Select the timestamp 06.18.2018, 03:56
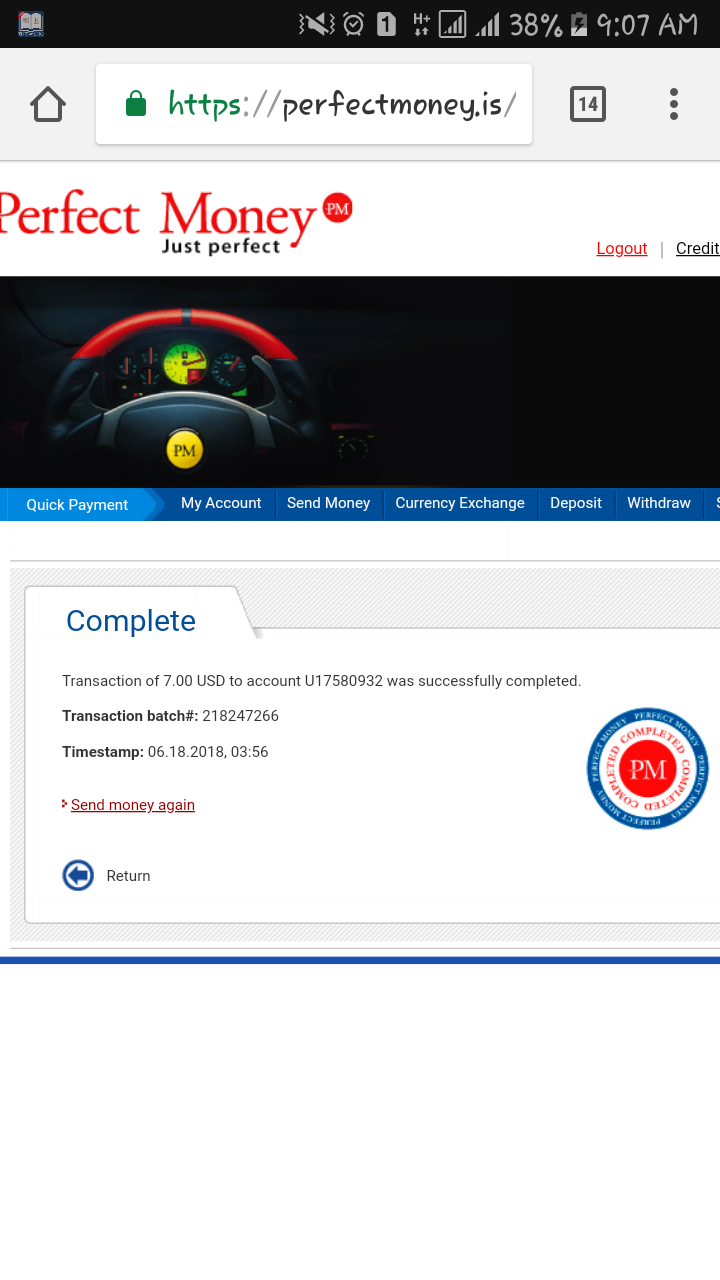 tap(208, 752)
